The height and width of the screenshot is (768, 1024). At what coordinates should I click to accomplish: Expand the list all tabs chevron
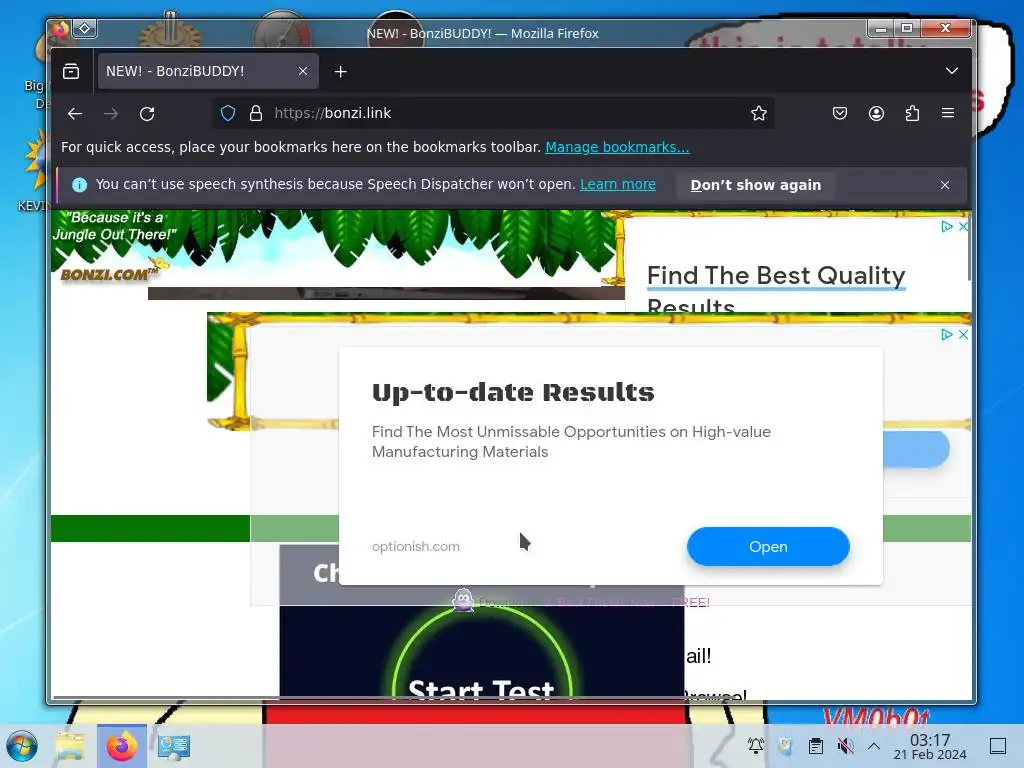952,71
